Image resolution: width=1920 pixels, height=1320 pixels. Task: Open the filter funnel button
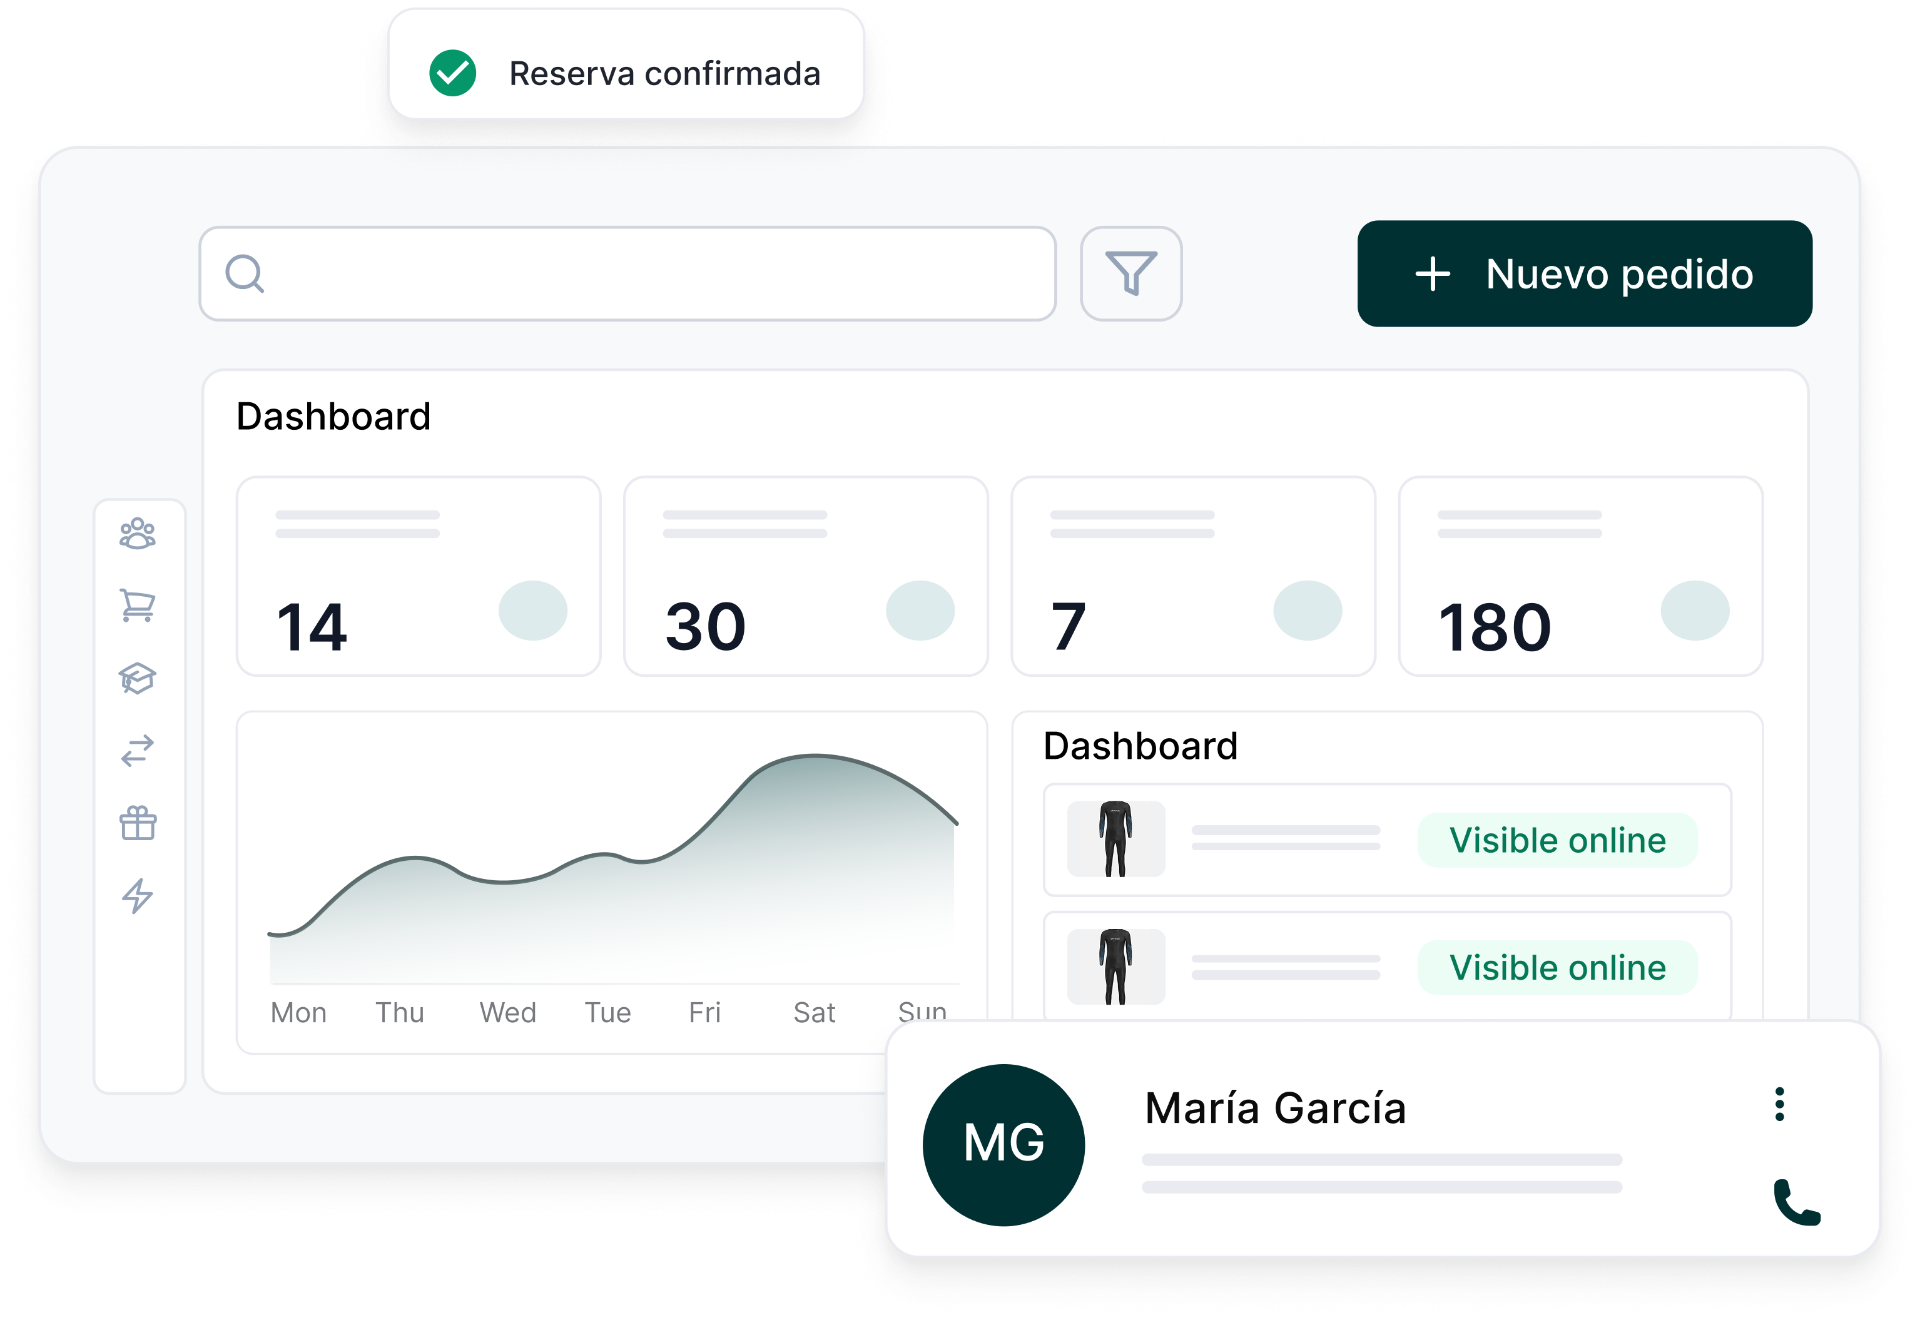point(1131,273)
